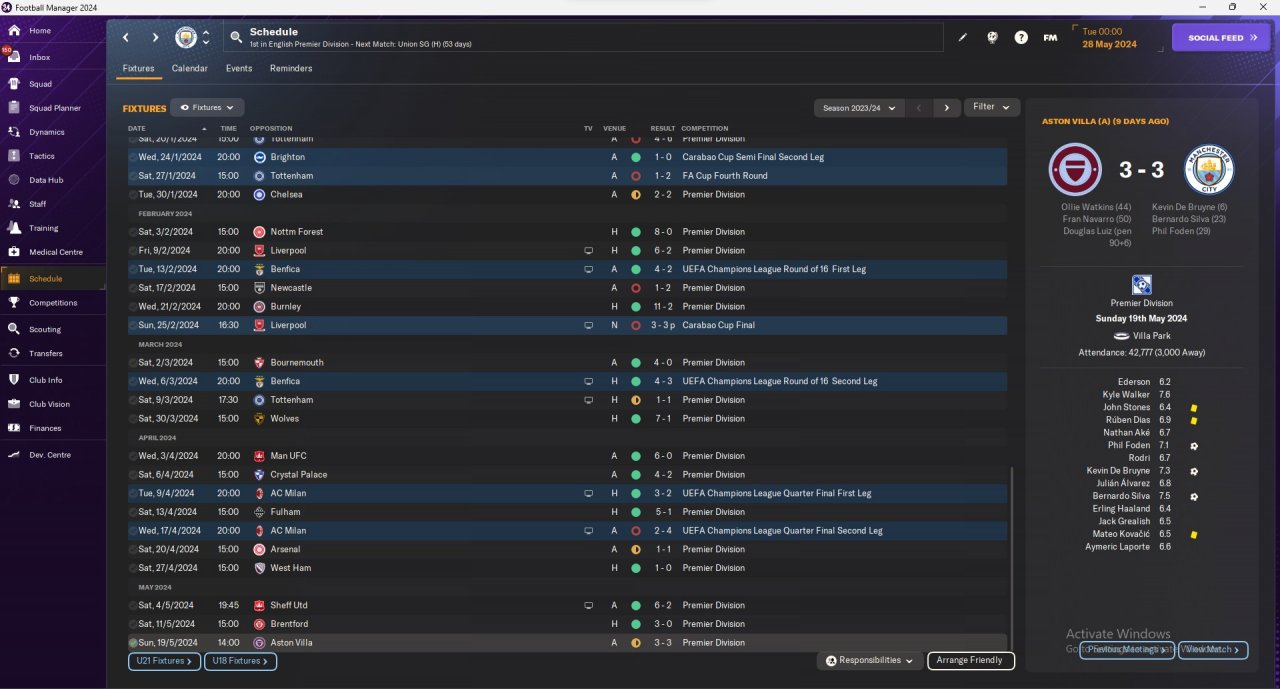Viewport: 1280px width, 689px height.
Task: Toggle the AC Milan 9/4/2024 row marker
Action: (x=133, y=493)
